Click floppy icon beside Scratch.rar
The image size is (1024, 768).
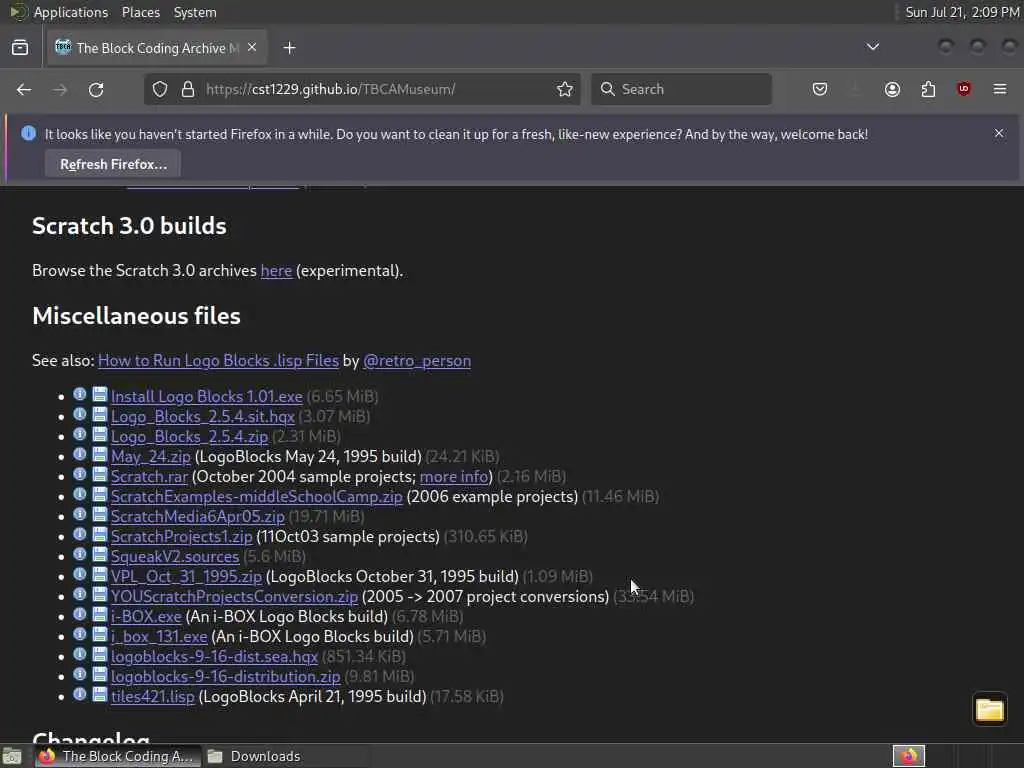pos(99,475)
